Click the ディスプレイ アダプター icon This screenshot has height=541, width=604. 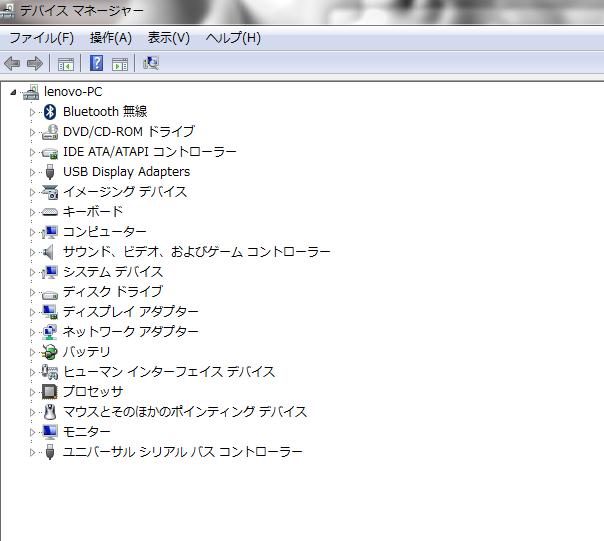(x=50, y=312)
